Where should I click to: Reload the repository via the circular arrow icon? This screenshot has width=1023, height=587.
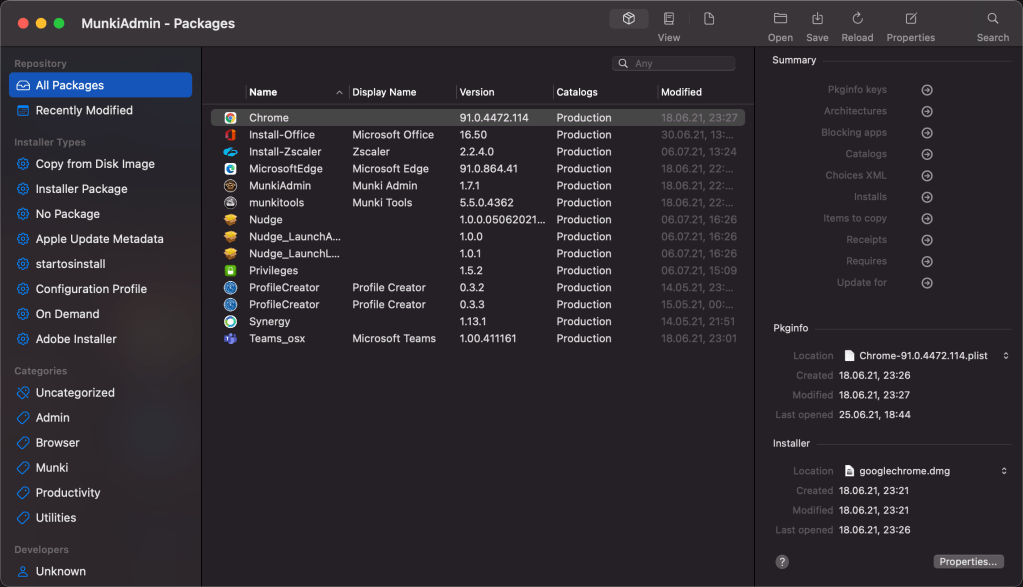click(856, 18)
